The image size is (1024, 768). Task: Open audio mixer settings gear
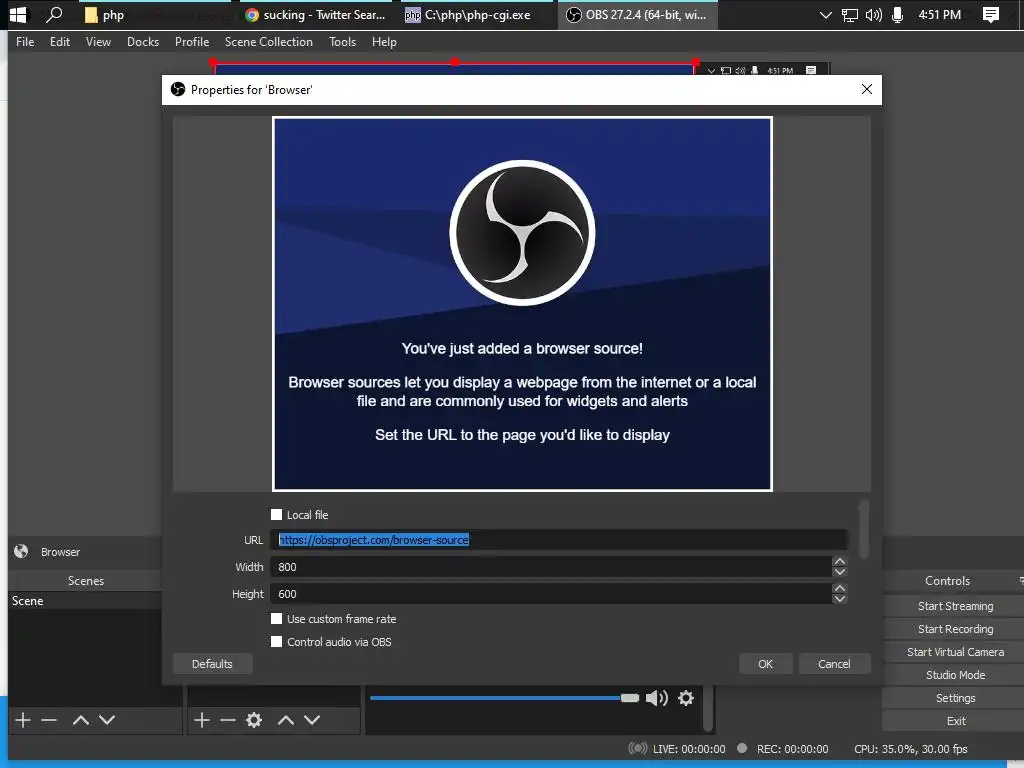click(686, 698)
